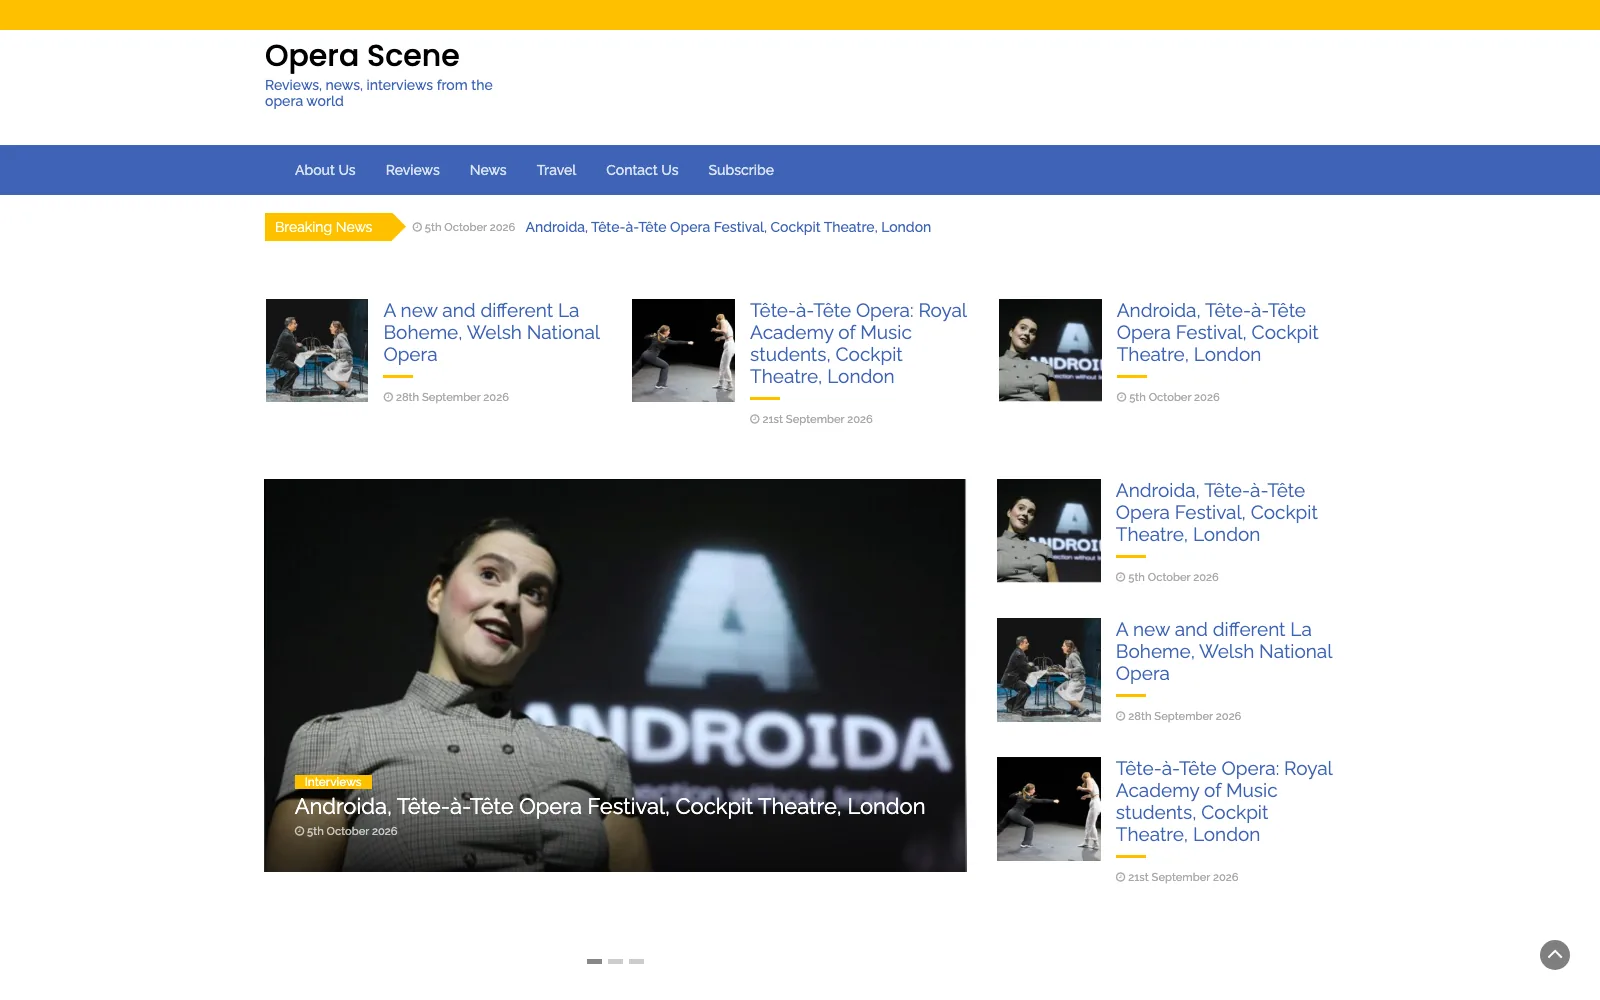Click the Interviews category tag on slider
This screenshot has width=1600, height=1000.
pyautogui.click(x=333, y=782)
